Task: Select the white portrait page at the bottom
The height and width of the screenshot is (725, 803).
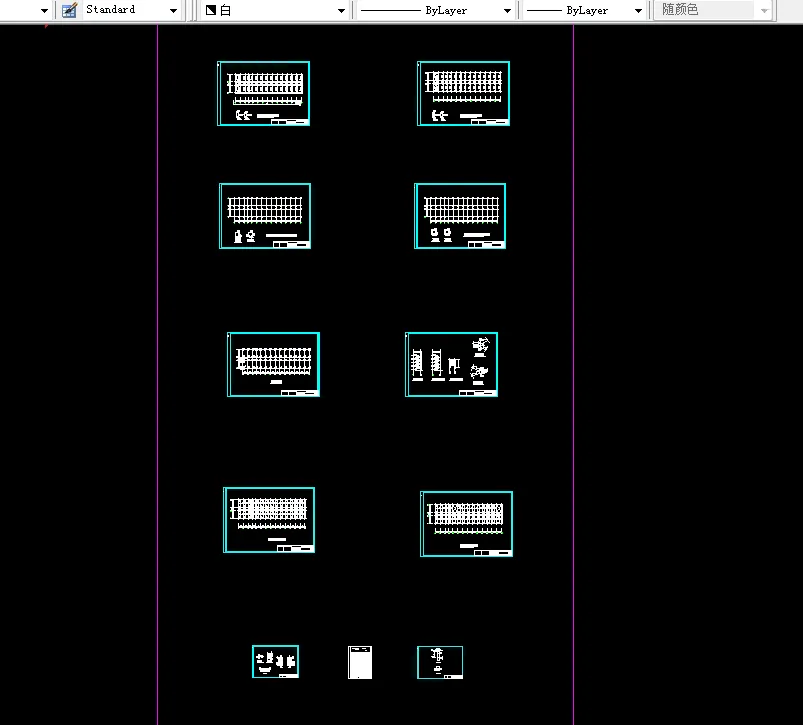Action: click(360, 663)
